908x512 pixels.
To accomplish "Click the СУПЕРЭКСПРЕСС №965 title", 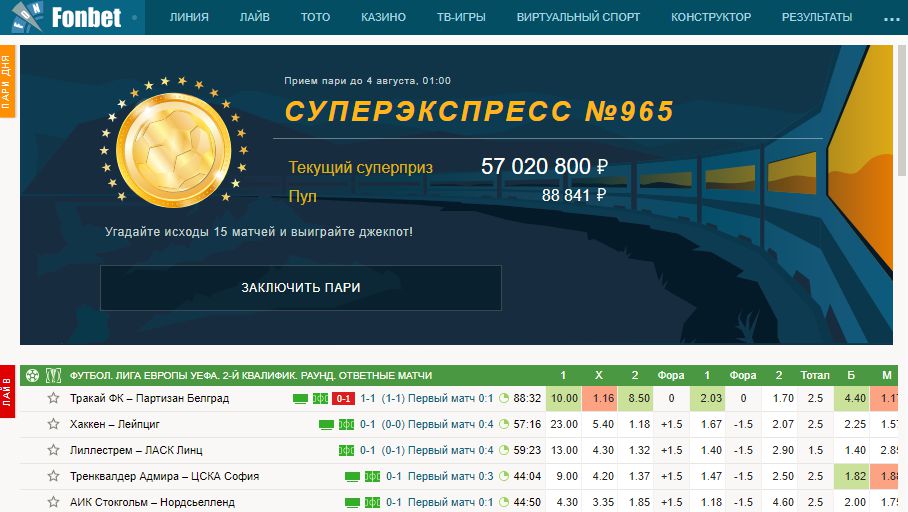I will [x=479, y=111].
